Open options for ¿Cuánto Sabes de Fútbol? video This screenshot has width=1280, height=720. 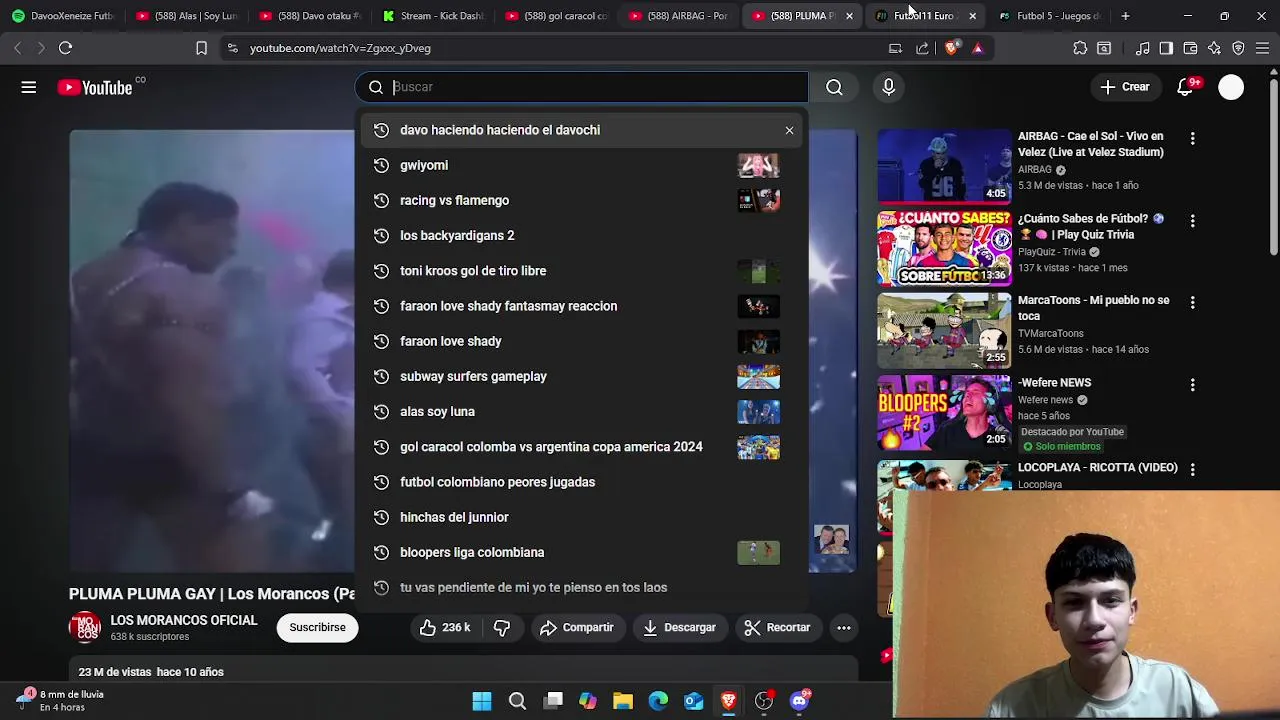[x=1192, y=220]
